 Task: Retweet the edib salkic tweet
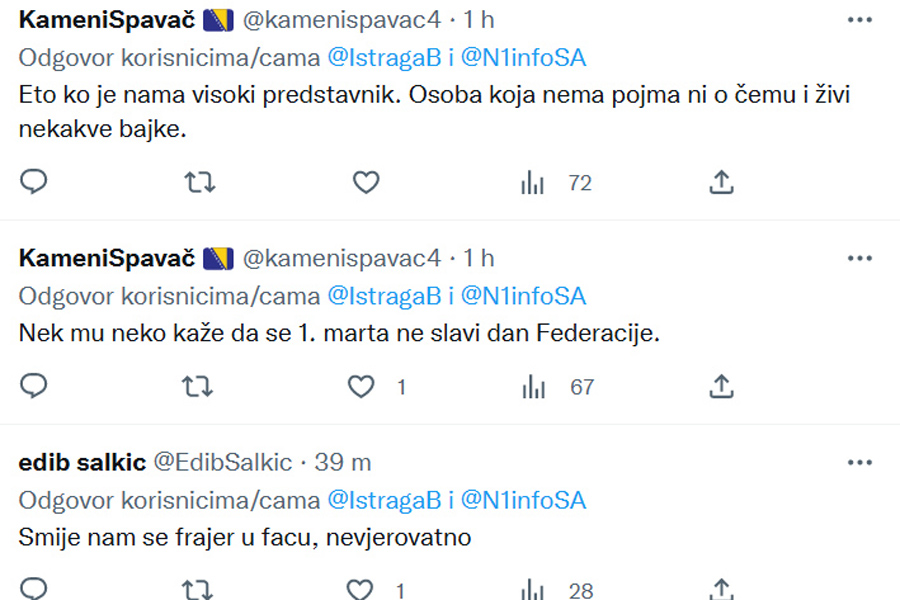pos(197,590)
